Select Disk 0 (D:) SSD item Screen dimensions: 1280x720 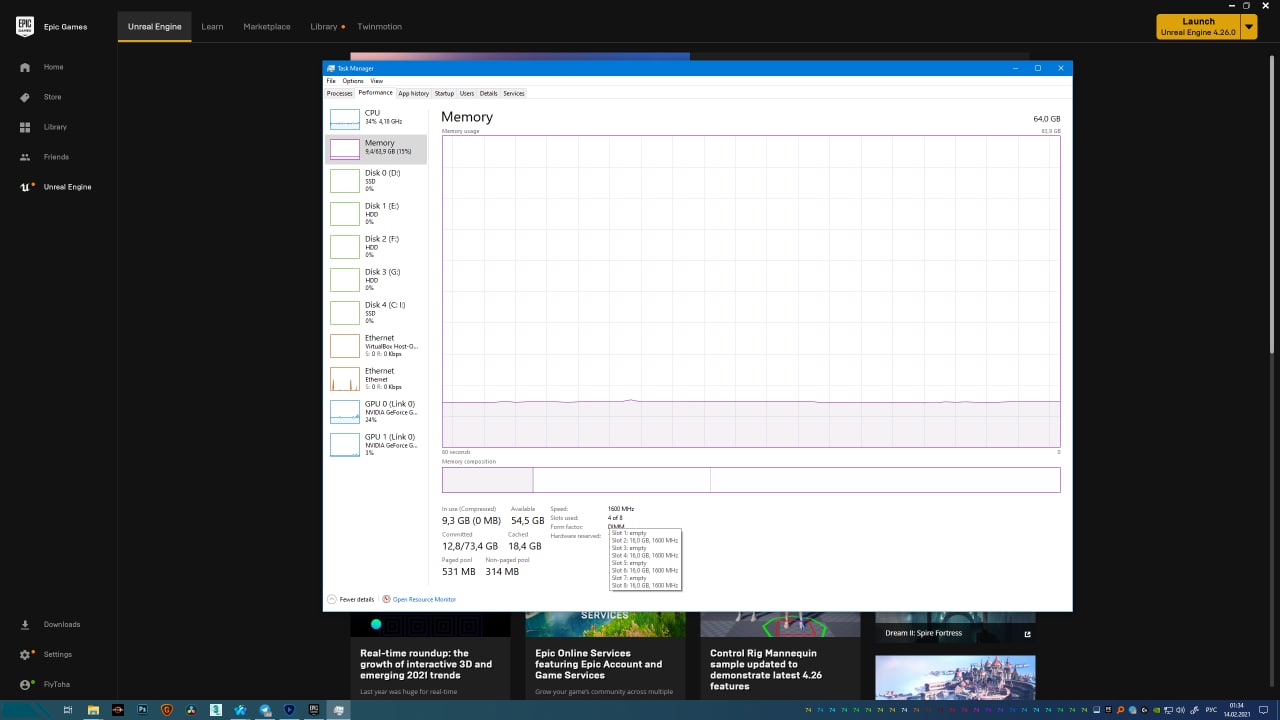tap(376, 180)
